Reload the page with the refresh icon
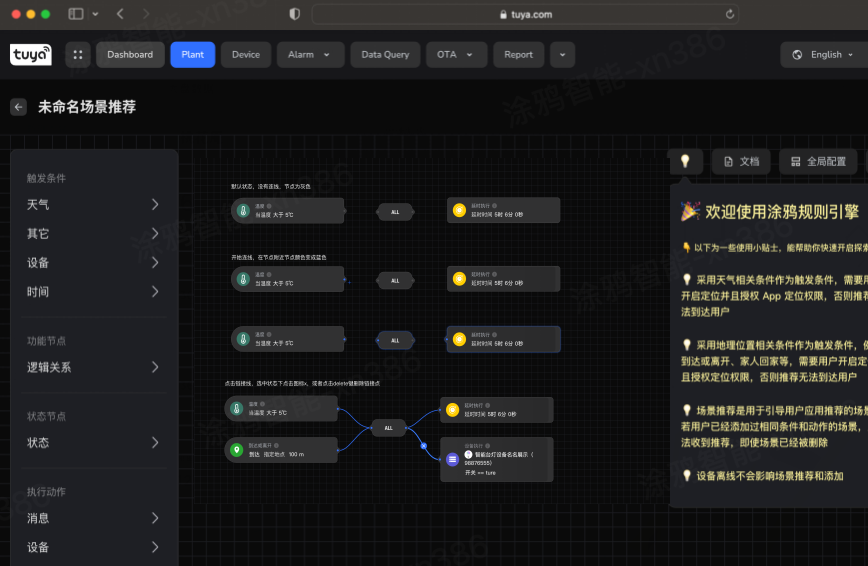 coord(730,14)
